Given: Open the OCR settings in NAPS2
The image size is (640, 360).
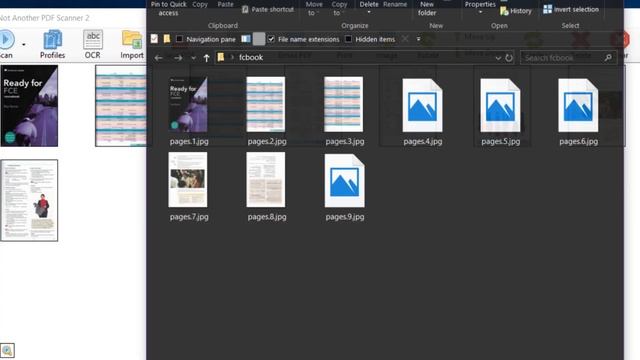Looking at the screenshot, I should 93,44.
